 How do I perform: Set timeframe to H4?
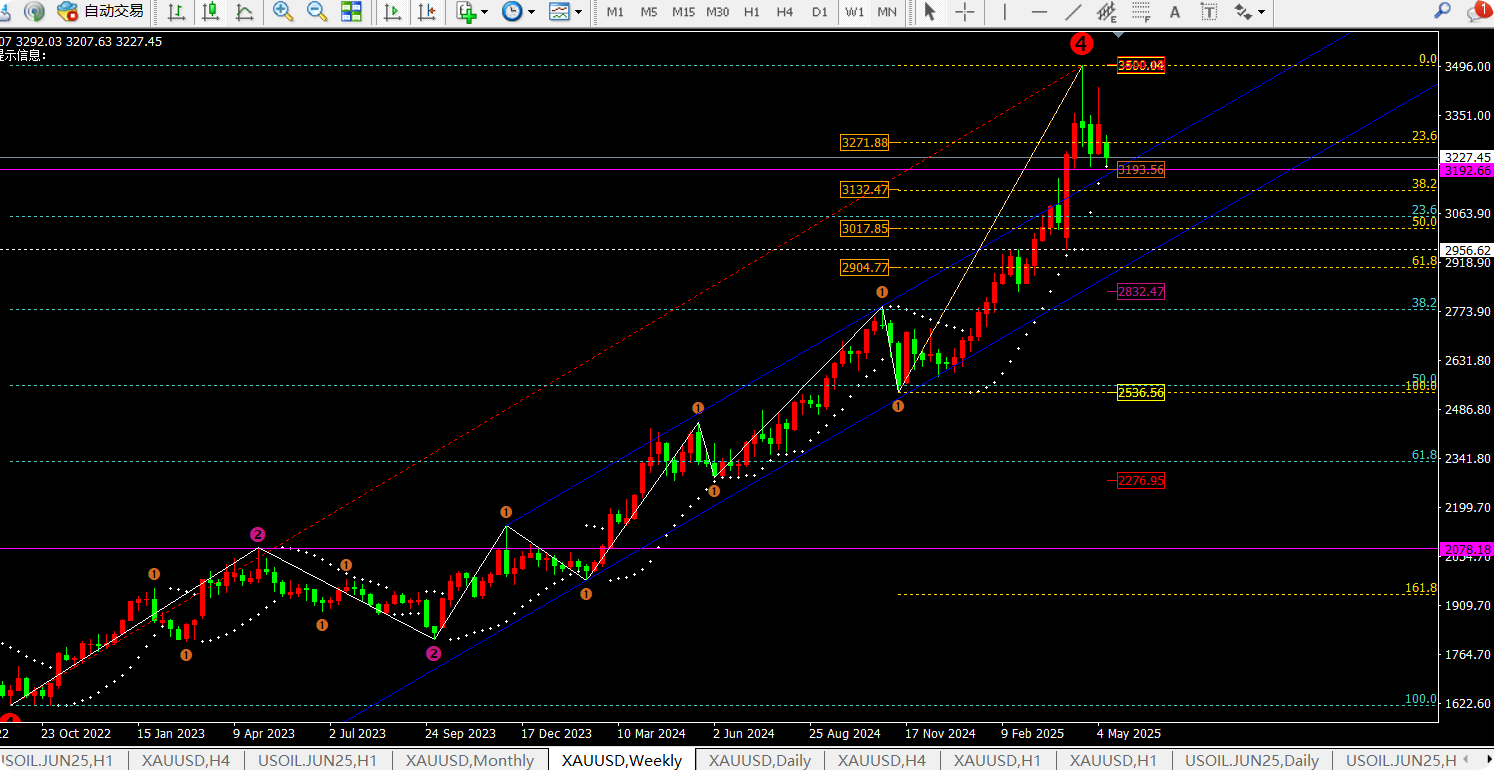pyautogui.click(x=785, y=12)
